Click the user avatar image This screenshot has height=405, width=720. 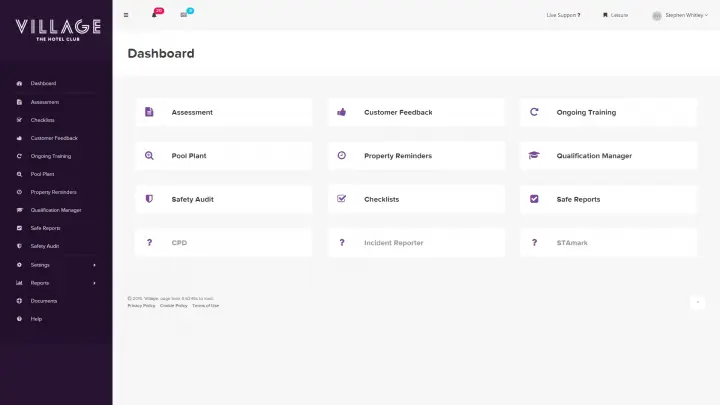point(657,16)
